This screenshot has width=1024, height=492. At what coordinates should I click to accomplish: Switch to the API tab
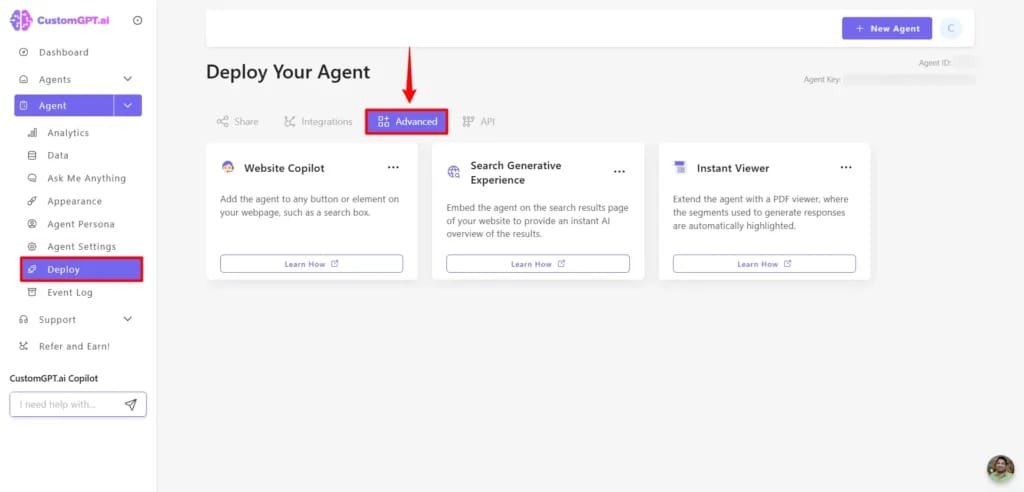click(479, 122)
